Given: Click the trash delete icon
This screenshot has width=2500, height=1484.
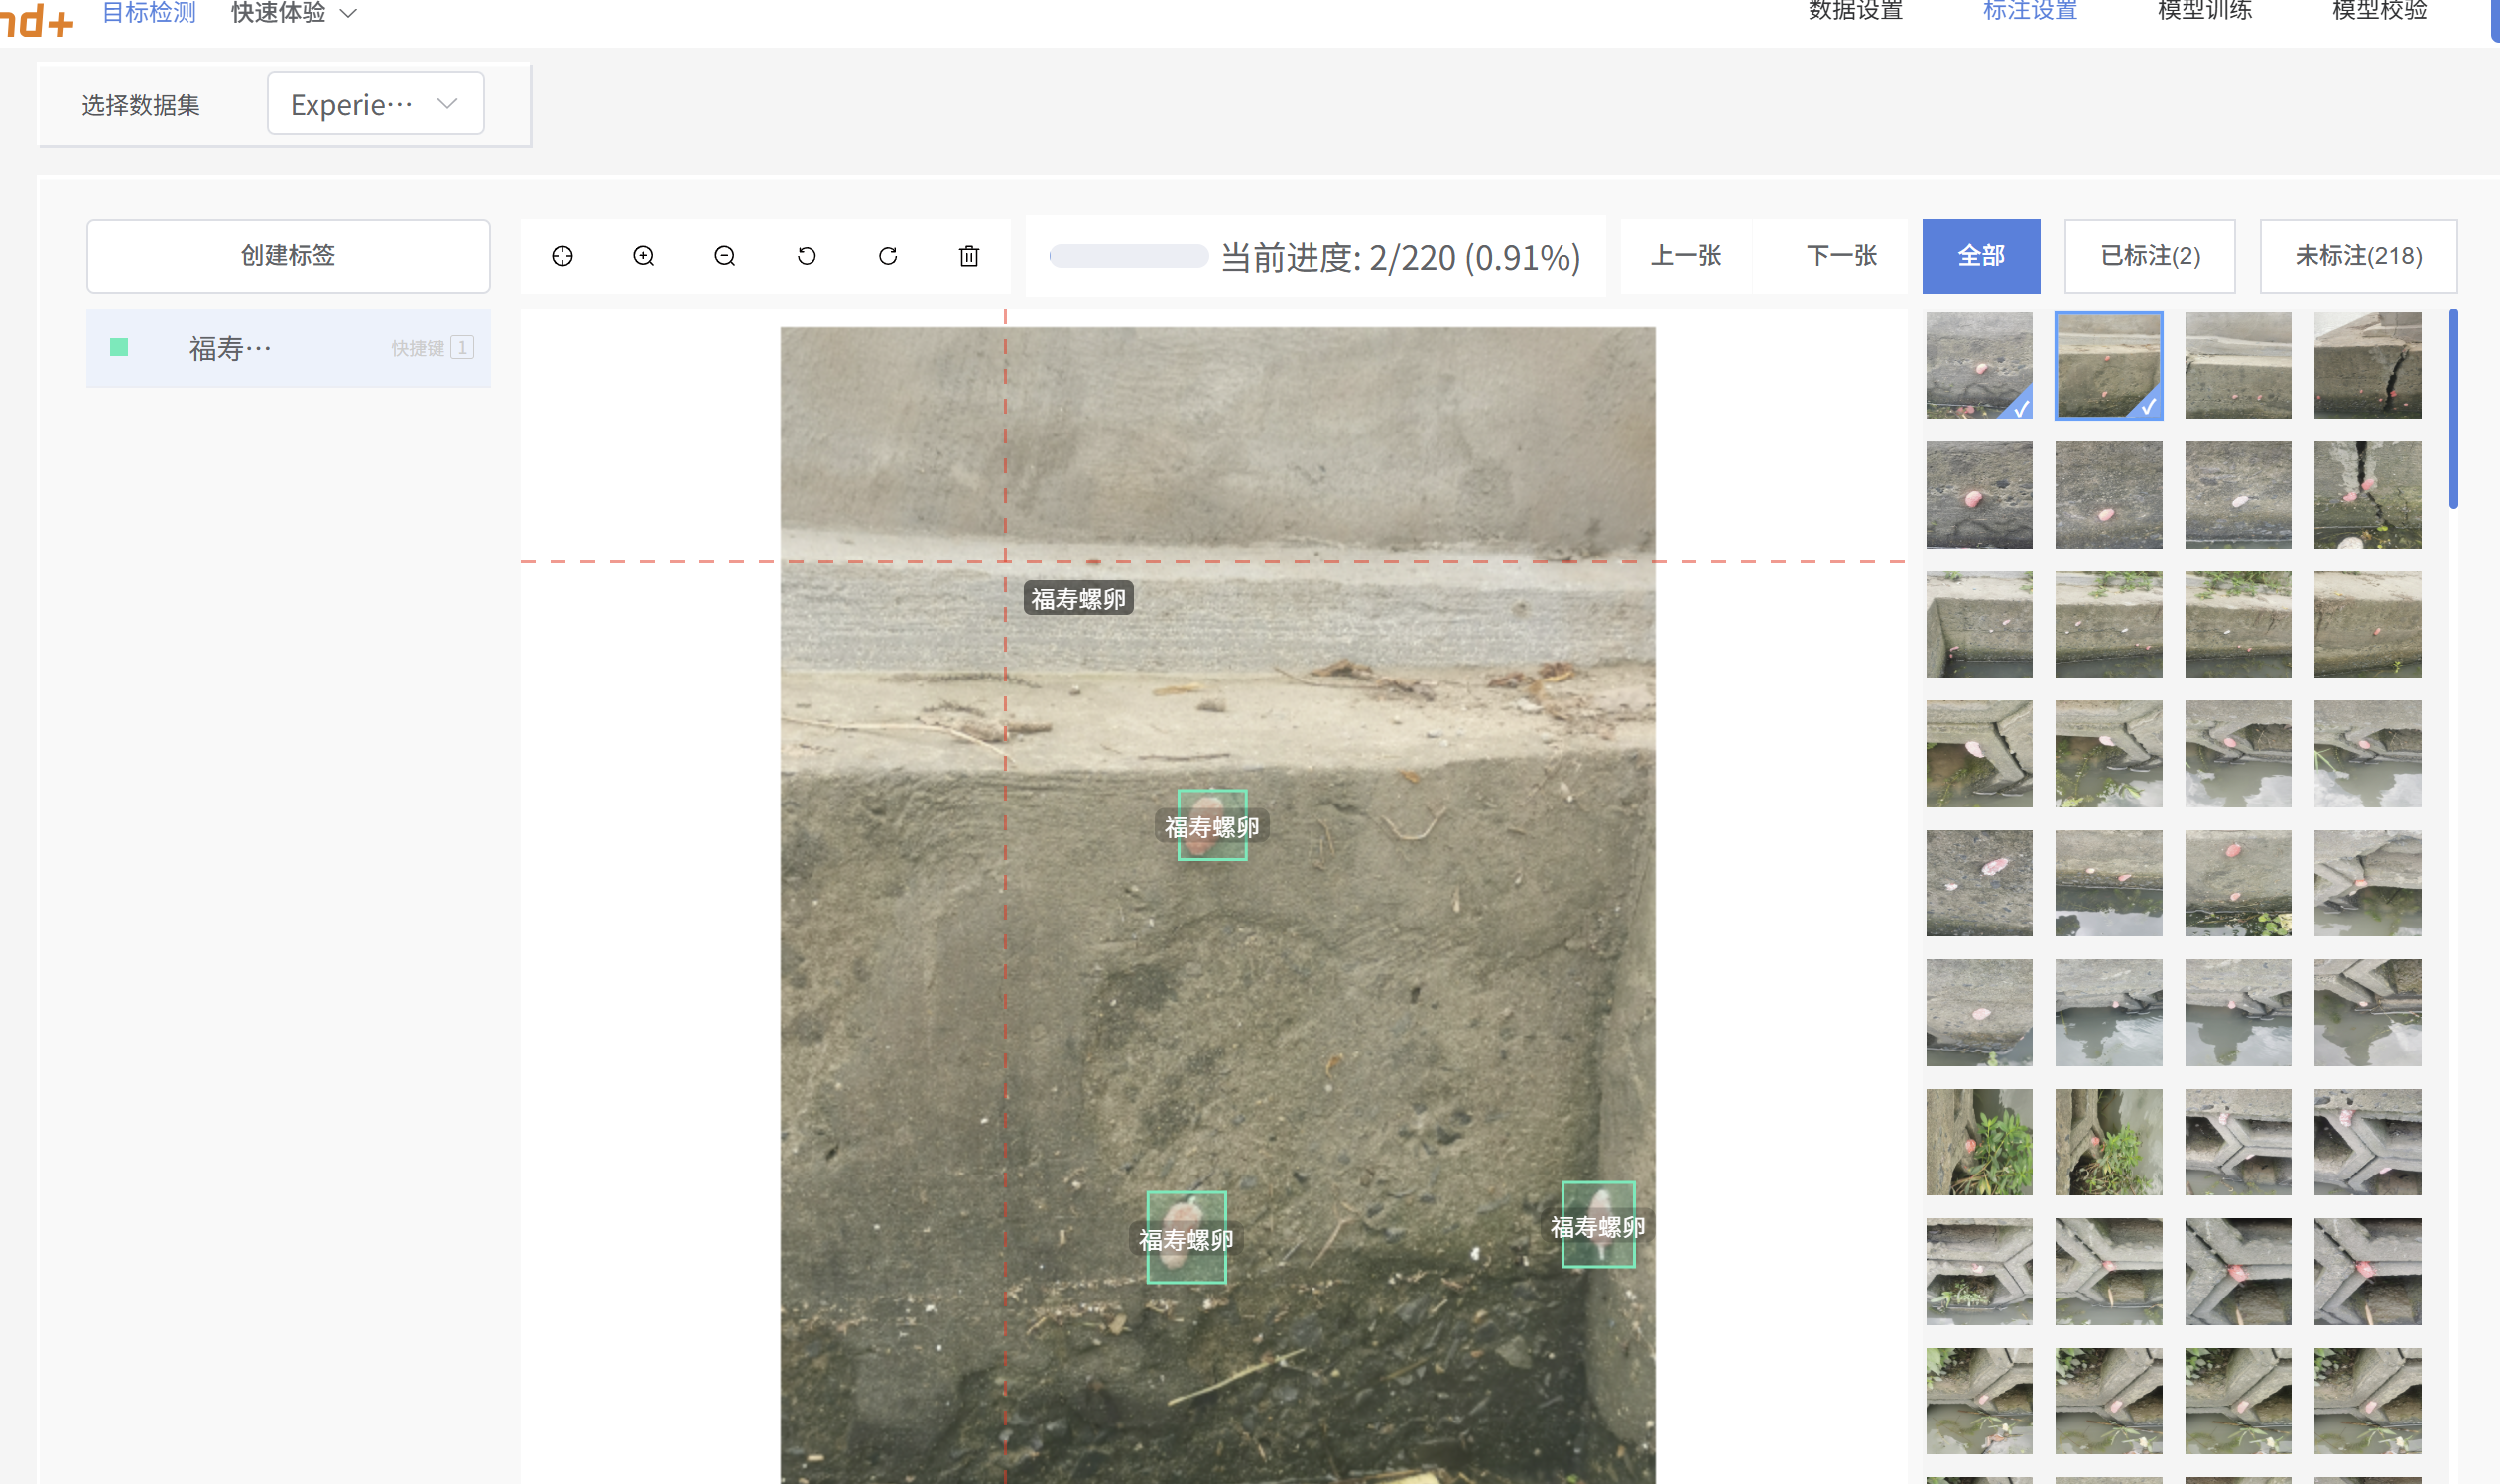Looking at the screenshot, I should [969, 256].
